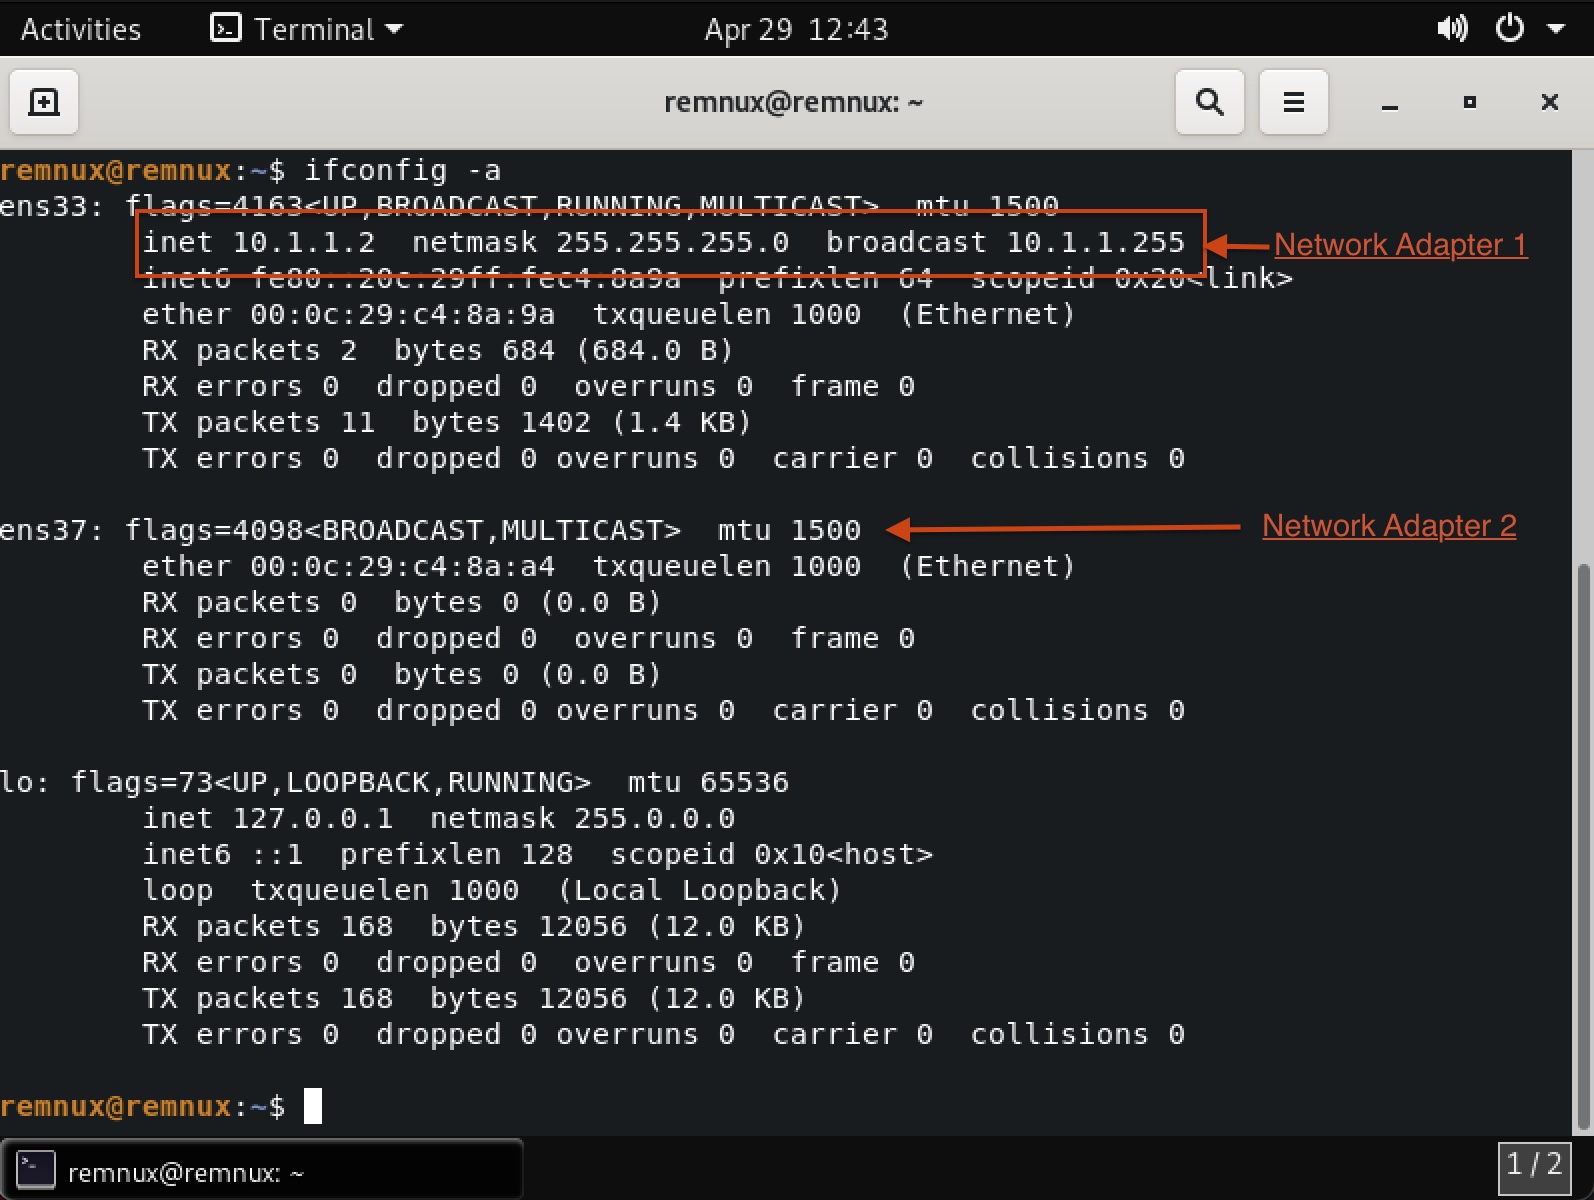Close the terminal window
This screenshot has height=1200, width=1594.
point(1549,102)
